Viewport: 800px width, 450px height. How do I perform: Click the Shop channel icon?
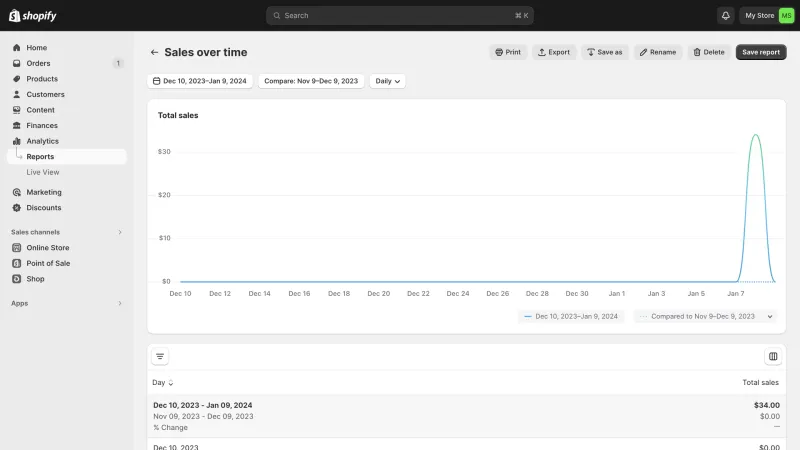pos(16,279)
